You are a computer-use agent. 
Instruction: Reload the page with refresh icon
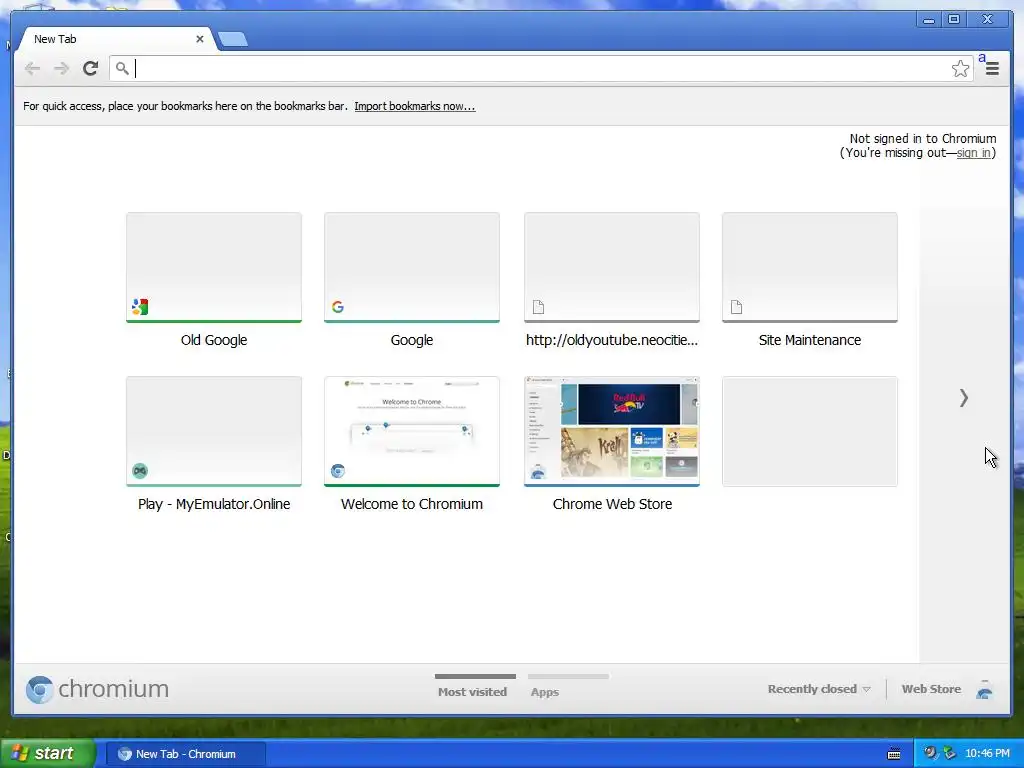(91, 68)
